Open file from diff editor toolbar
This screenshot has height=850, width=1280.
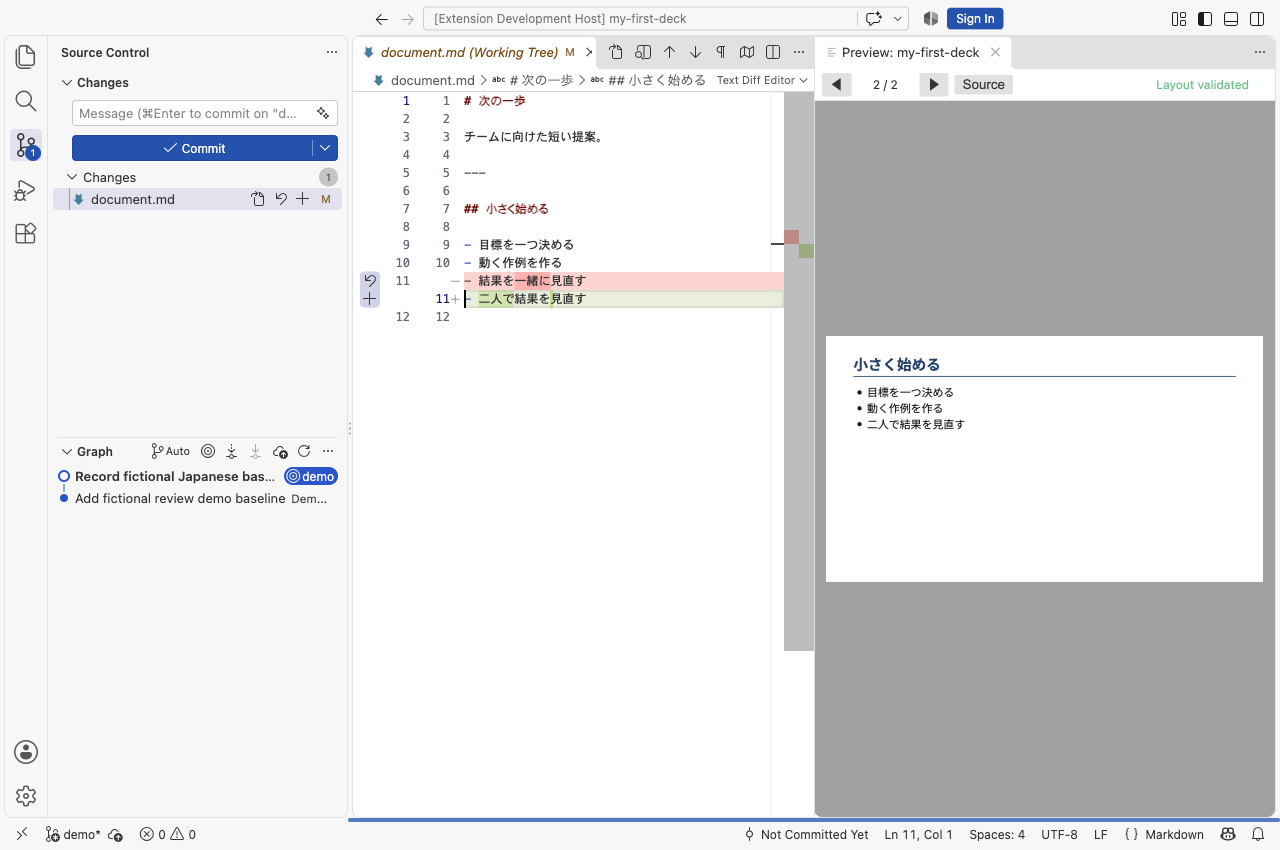tap(616, 52)
